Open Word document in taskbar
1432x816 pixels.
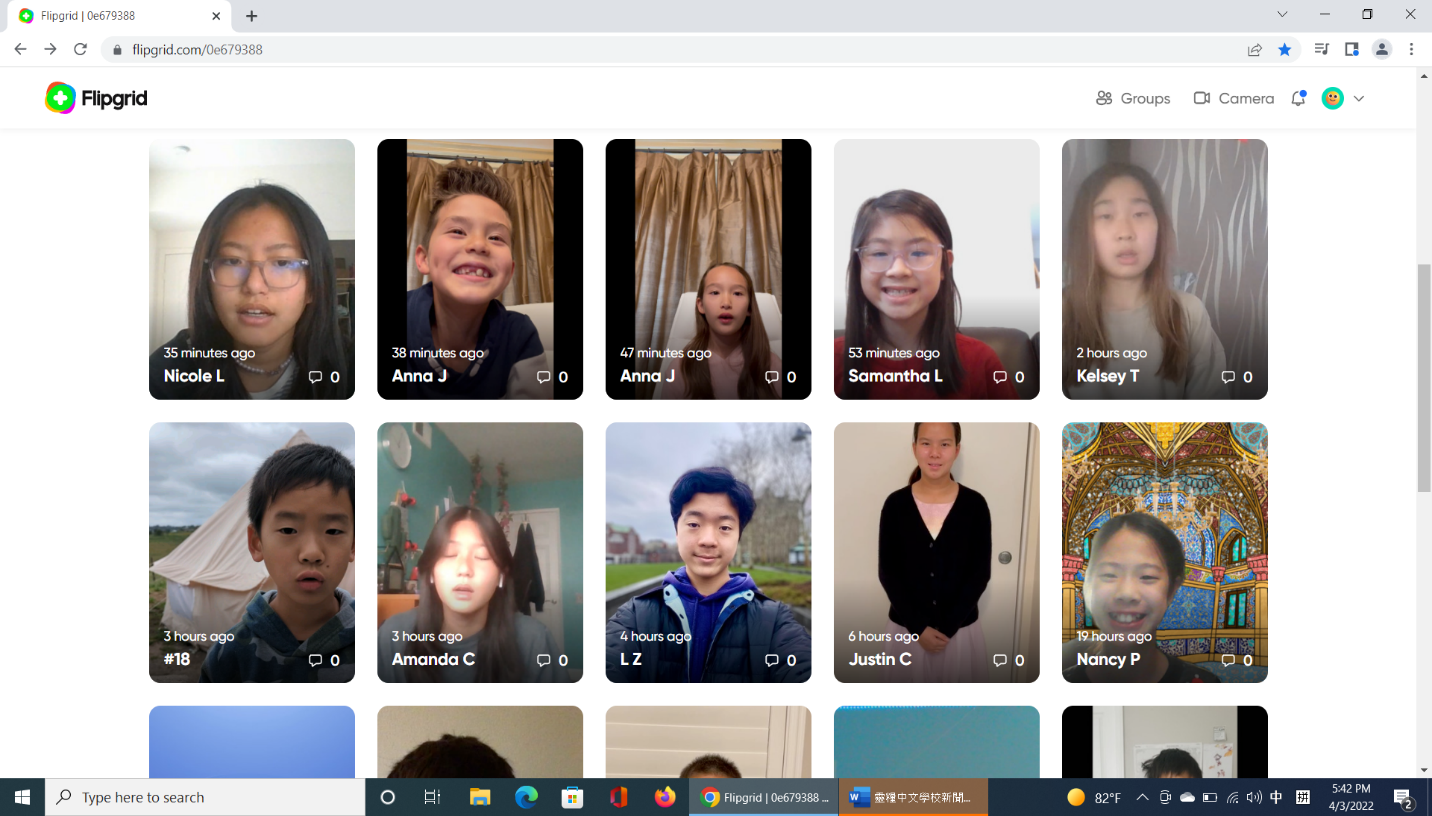pyautogui.click(x=912, y=797)
